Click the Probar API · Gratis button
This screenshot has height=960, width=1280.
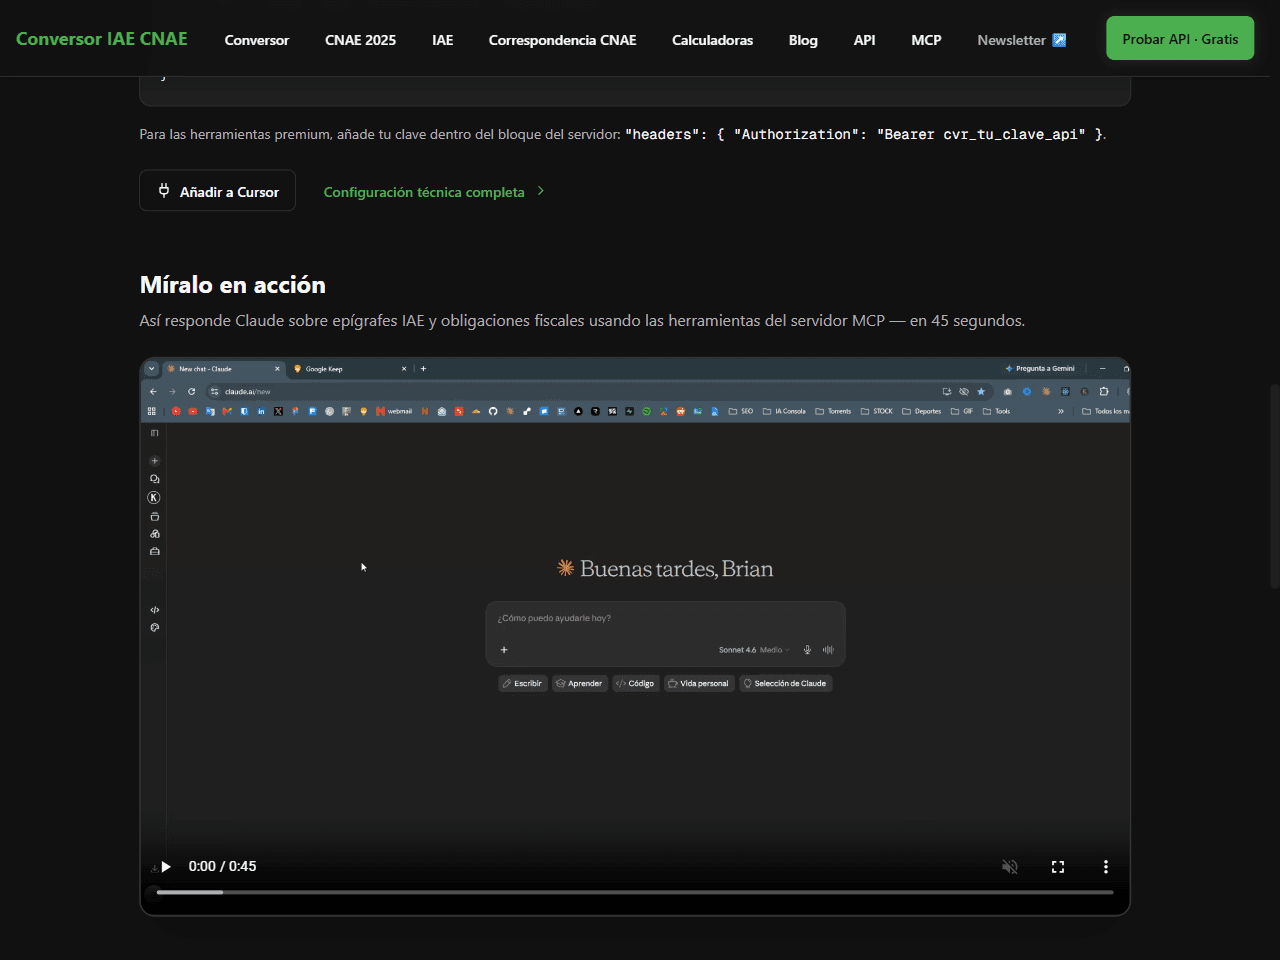point(1180,39)
